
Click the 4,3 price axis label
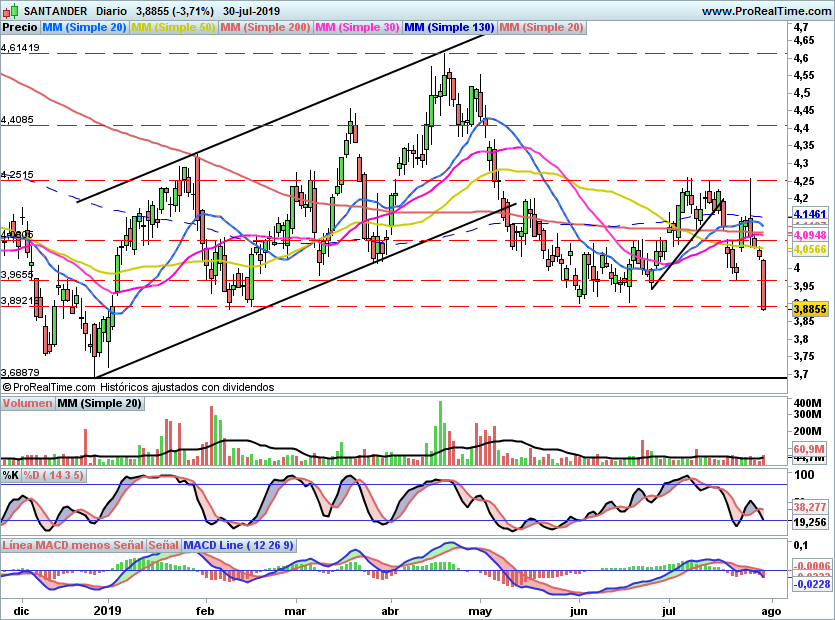(801, 163)
